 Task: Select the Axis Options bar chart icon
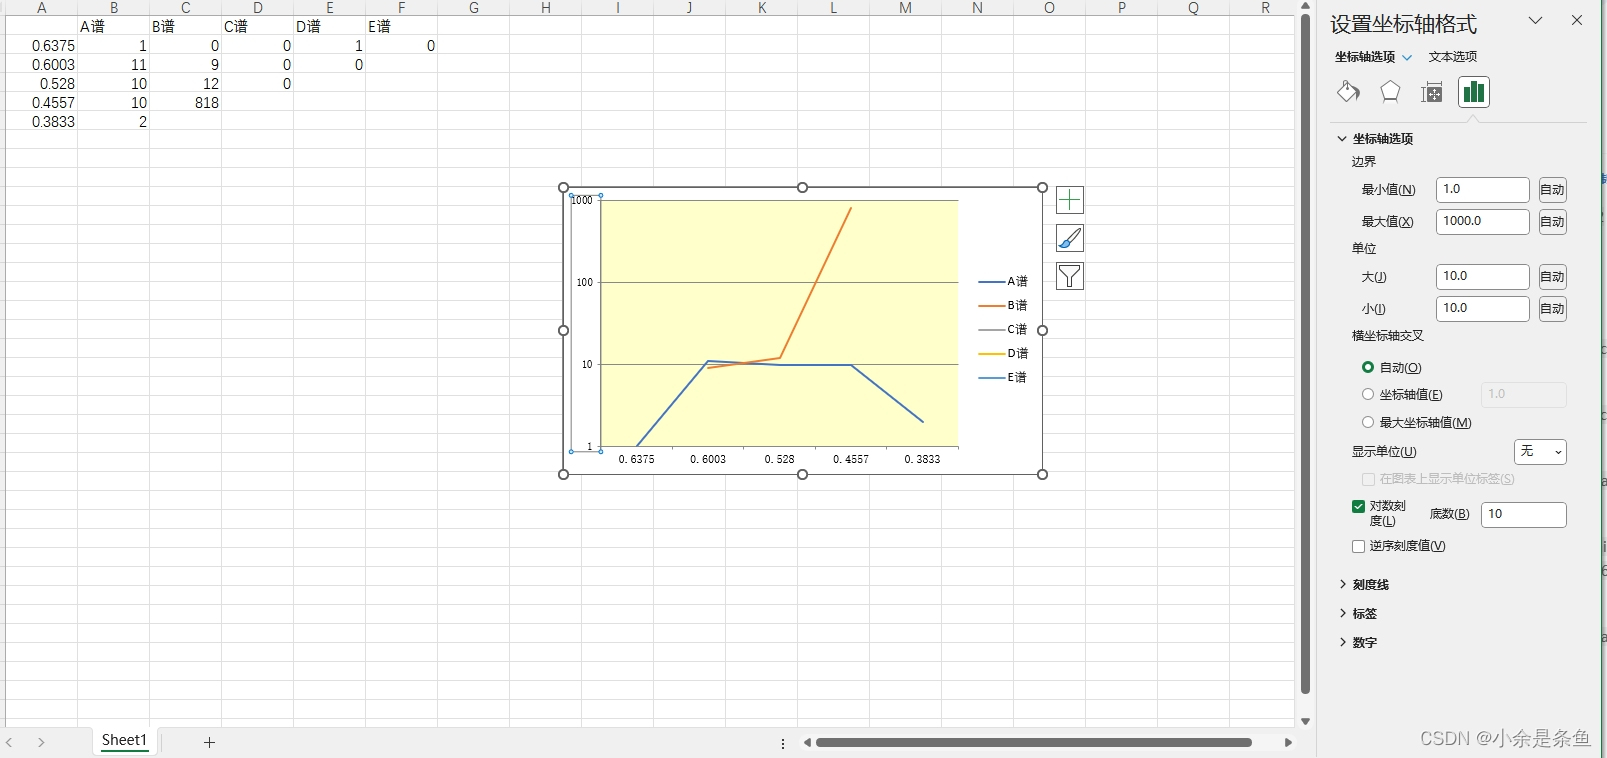1474,92
